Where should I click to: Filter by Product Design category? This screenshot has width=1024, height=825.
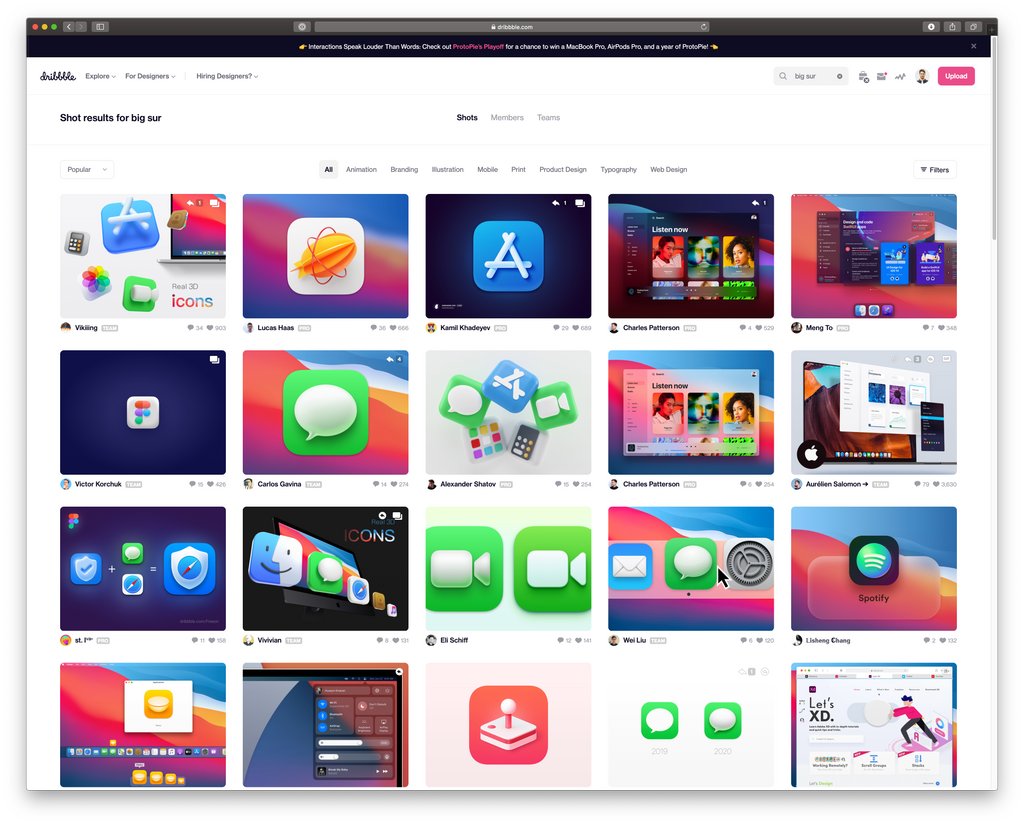click(563, 169)
